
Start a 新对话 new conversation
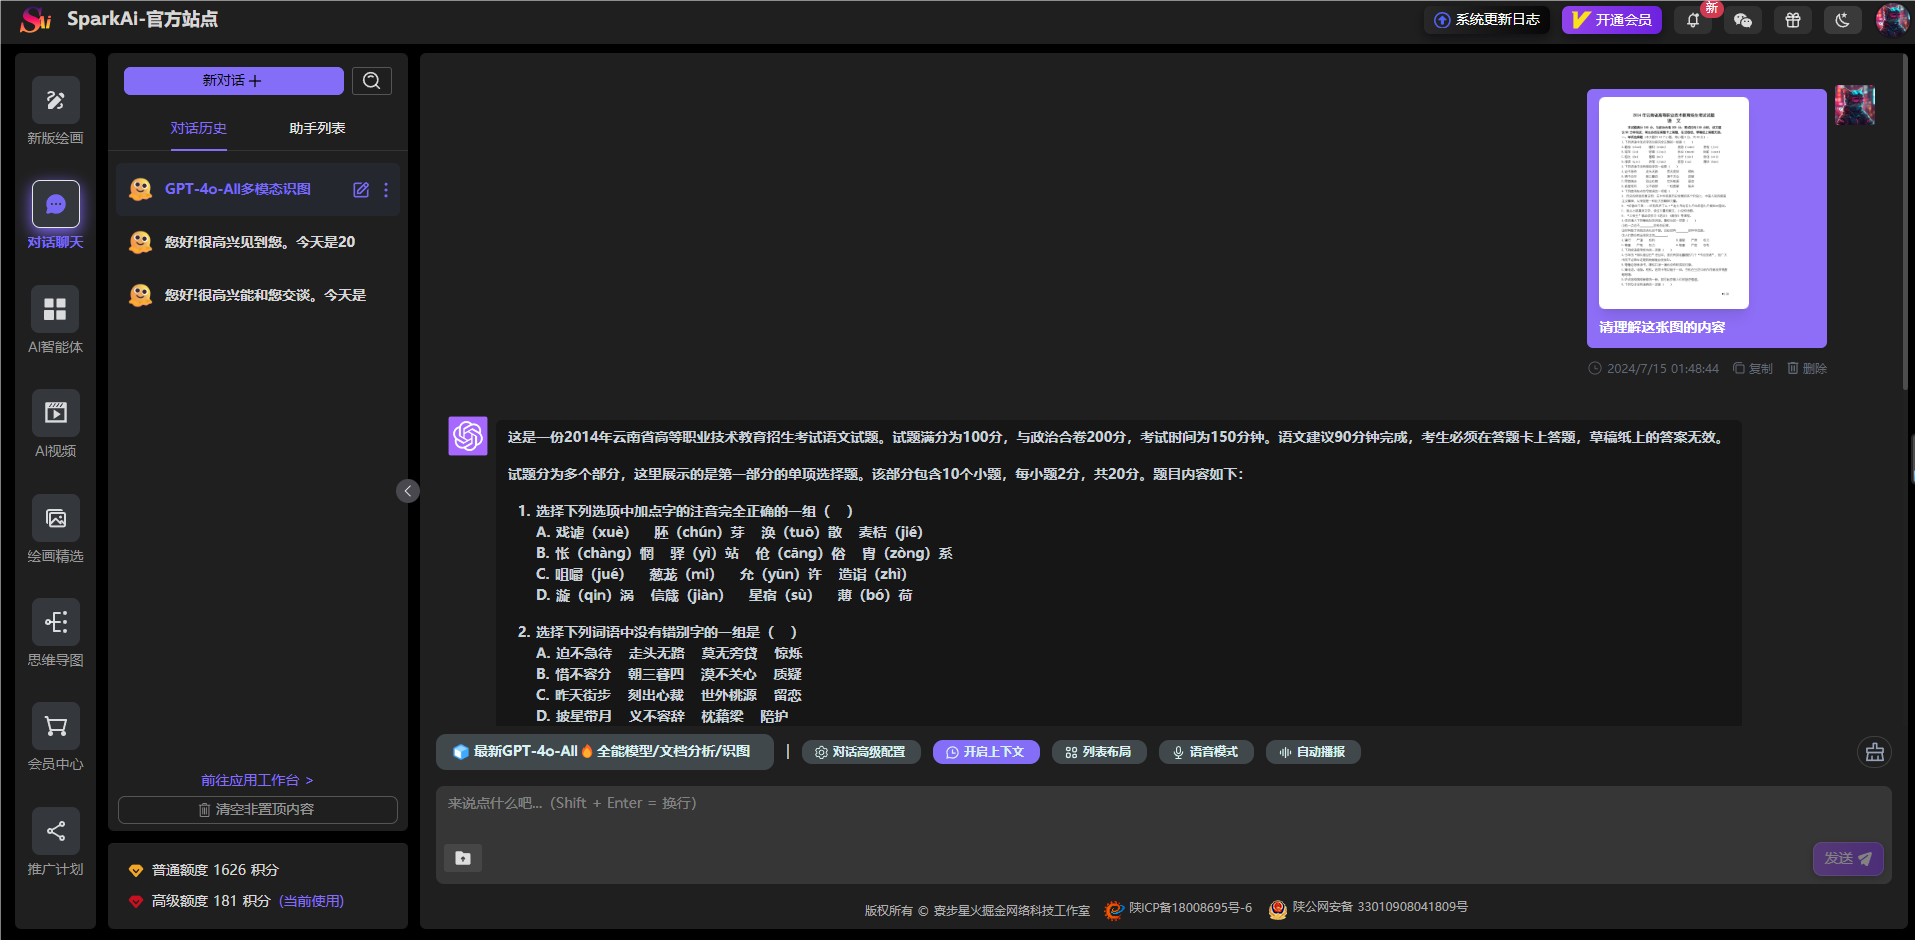pyautogui.click(x=233, y=81)
